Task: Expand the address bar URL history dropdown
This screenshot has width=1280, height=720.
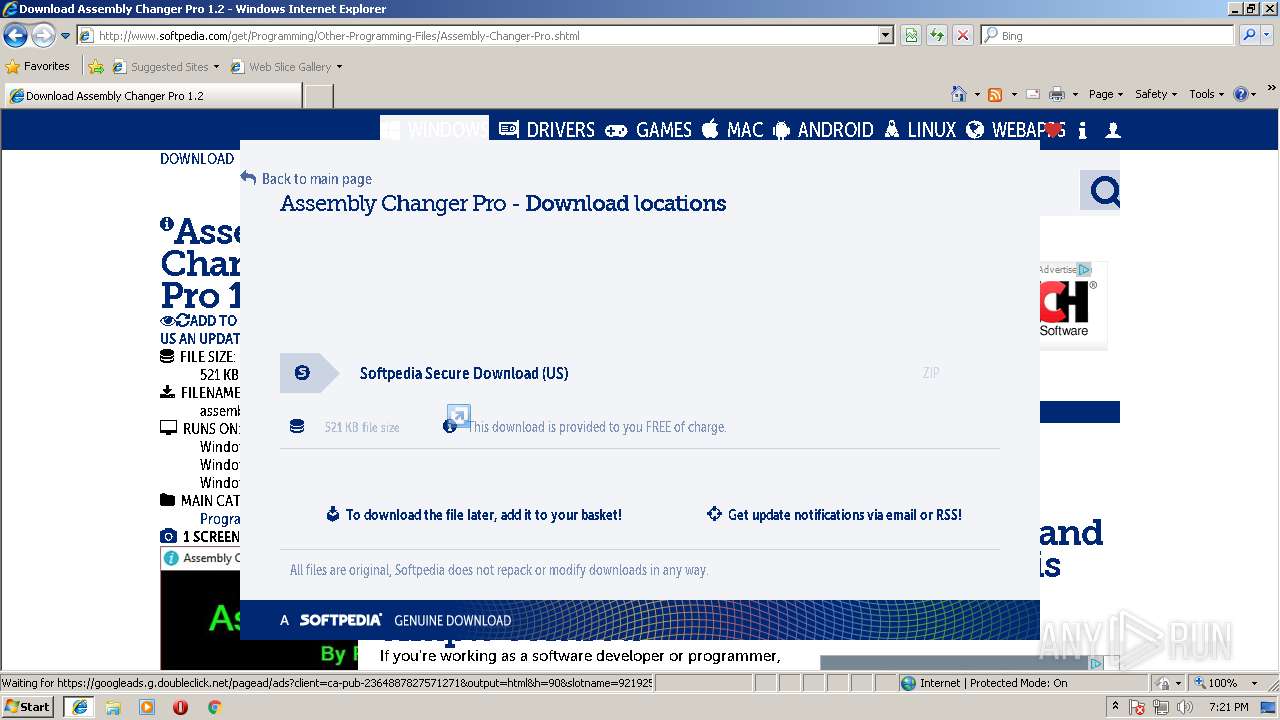Action: [885, 36]
